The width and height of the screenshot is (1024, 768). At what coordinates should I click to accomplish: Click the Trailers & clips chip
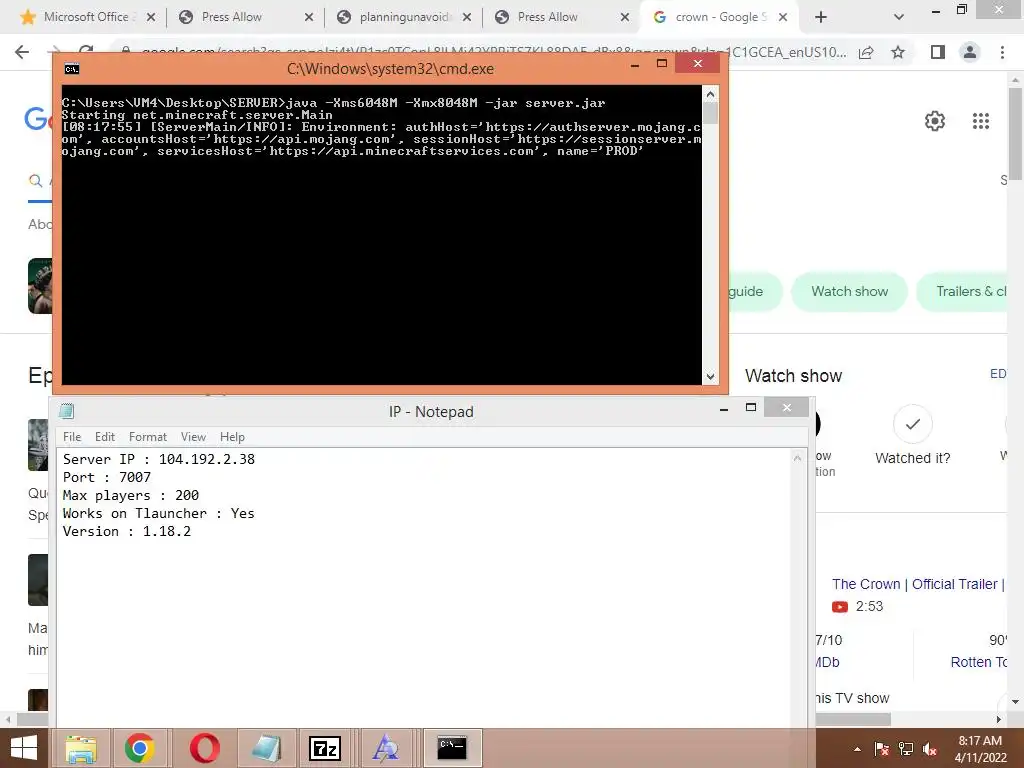pyautogui.click(x=961, y=291)
